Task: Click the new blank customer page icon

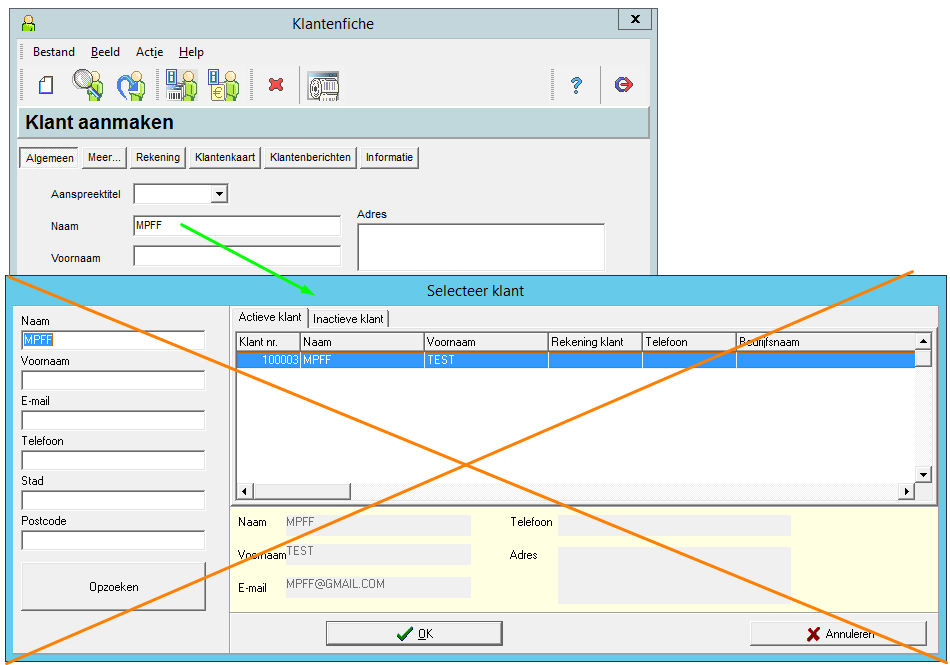Action: [x=46, y=84]
